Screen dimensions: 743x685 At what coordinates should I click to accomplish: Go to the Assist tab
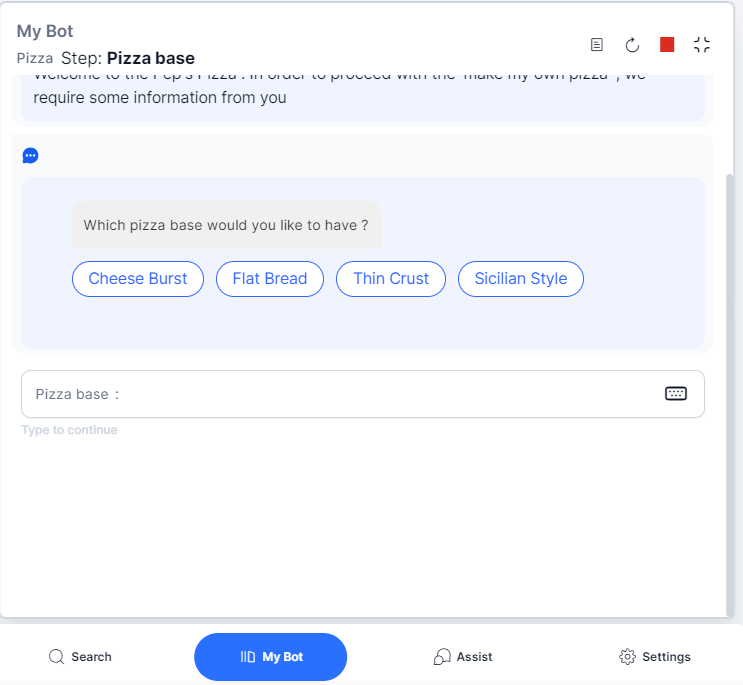(x=463, y=657)
